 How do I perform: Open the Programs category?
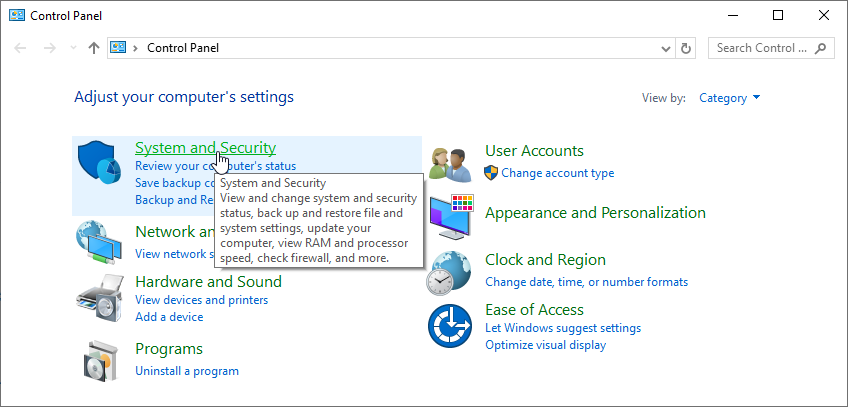pos(169,349)
